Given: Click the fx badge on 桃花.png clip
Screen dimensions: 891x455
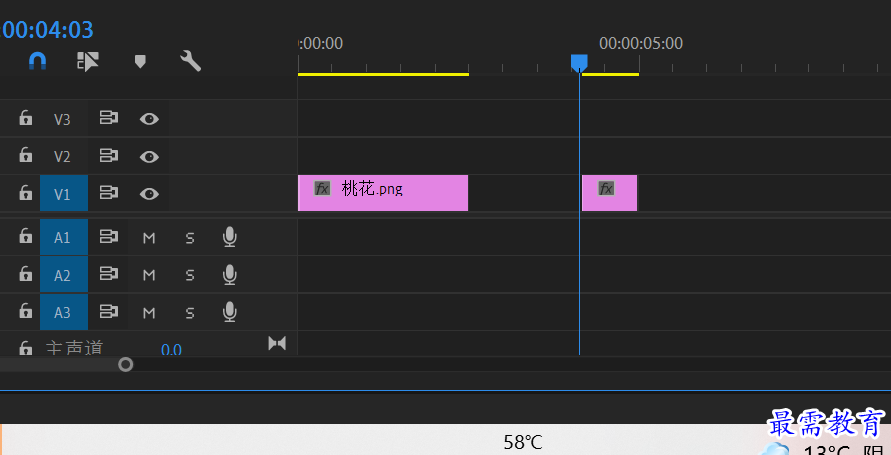Looking at the screenshot, I should click(x=322, y=188).
